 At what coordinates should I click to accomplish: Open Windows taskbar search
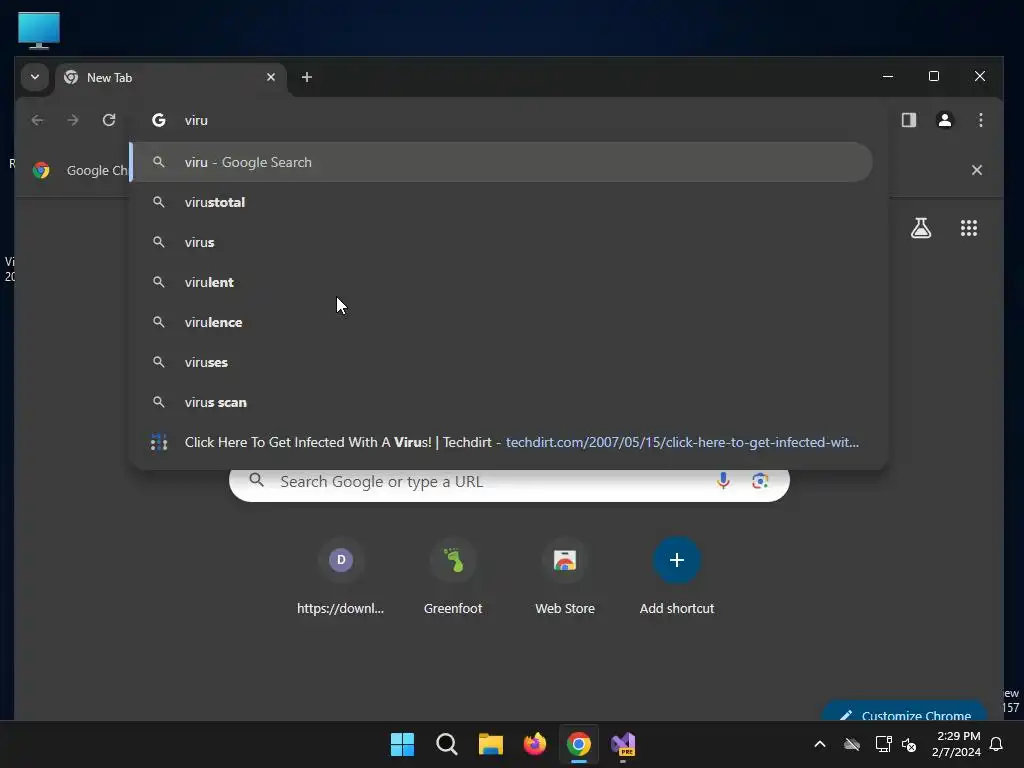[447, 744]
